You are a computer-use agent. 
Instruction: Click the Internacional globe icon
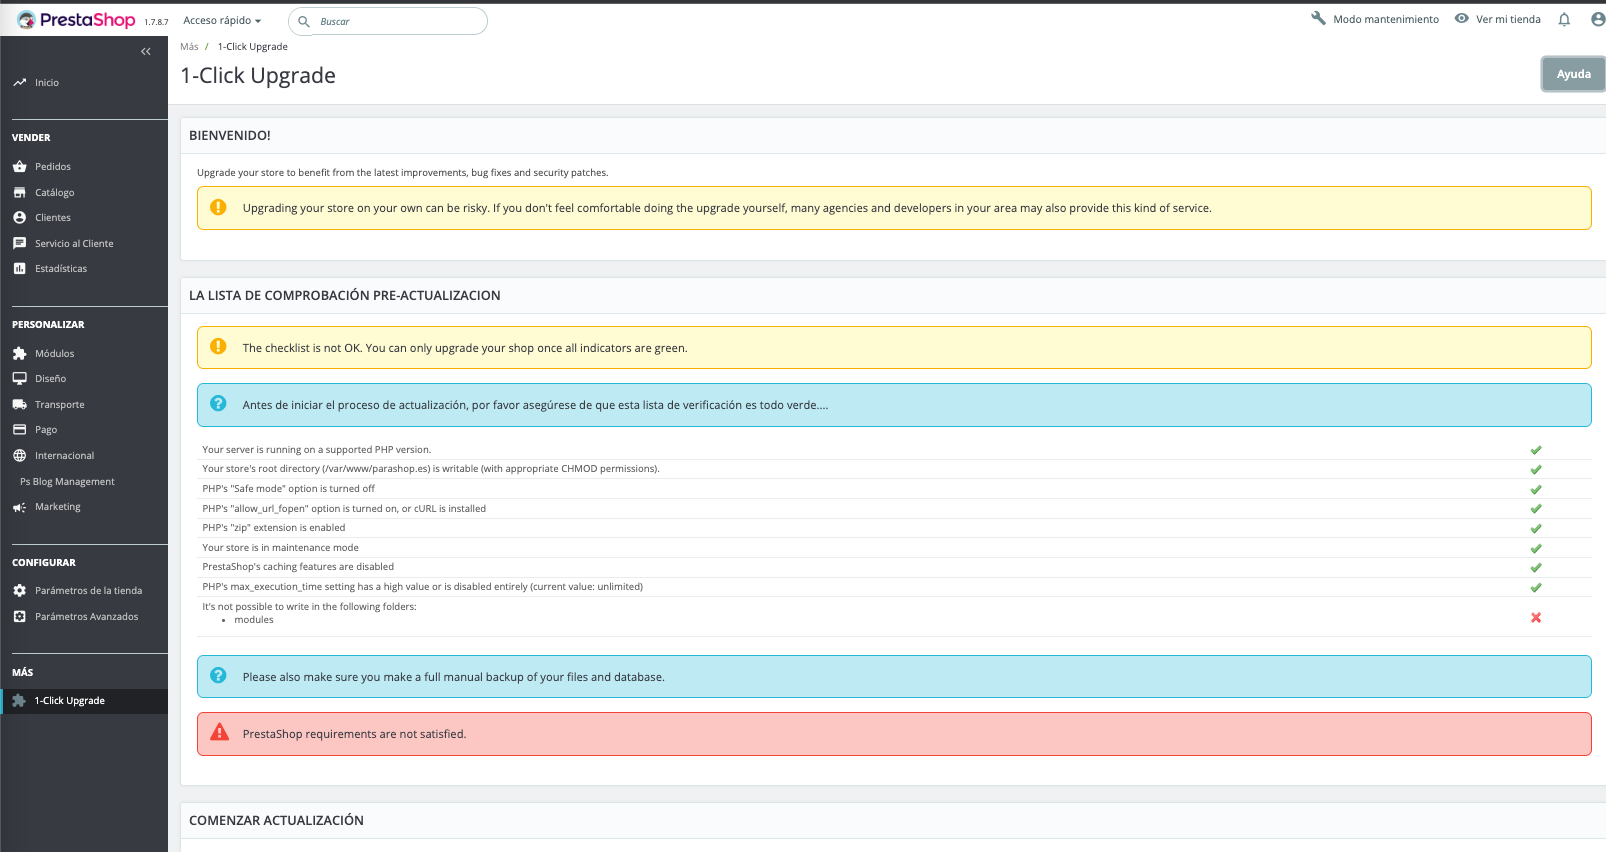(20, 456)
